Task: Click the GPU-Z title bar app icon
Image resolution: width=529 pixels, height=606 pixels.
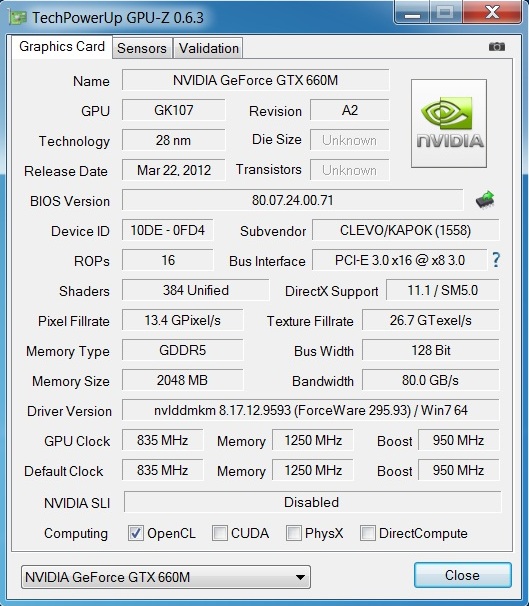Action: 17,18
